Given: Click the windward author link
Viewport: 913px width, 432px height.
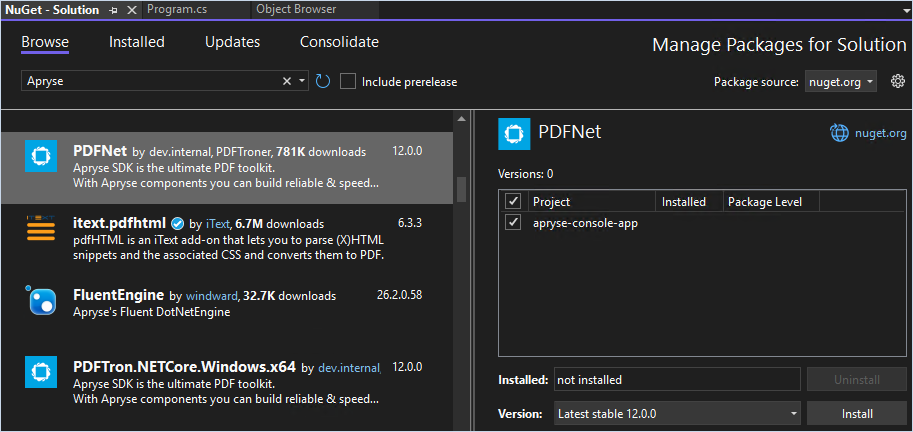Looking at the screenshot, I should (x=212, y=296).
